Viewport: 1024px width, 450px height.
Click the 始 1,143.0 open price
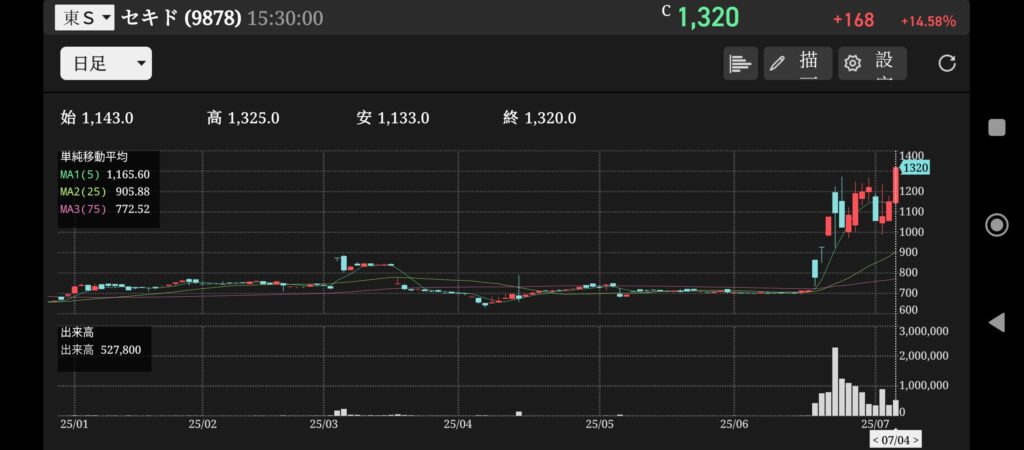(97, 118)
